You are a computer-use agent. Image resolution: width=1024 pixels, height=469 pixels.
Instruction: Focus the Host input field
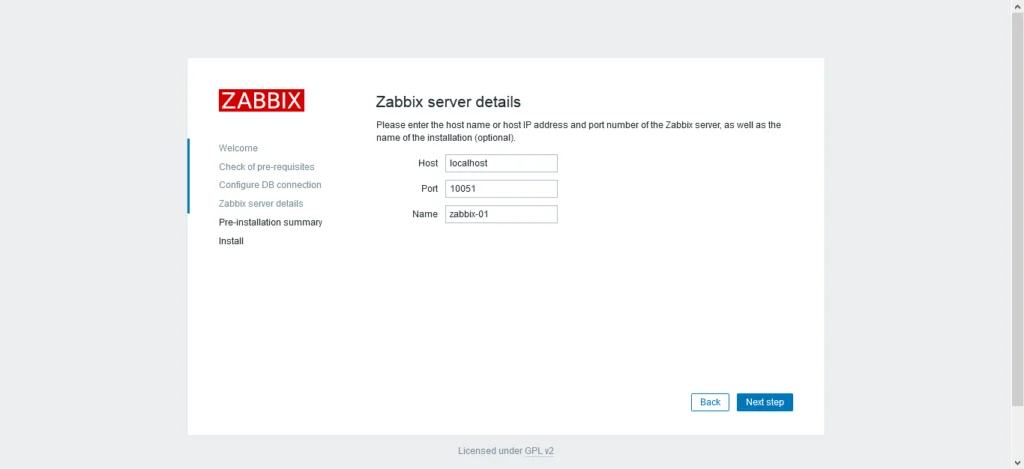502,163
